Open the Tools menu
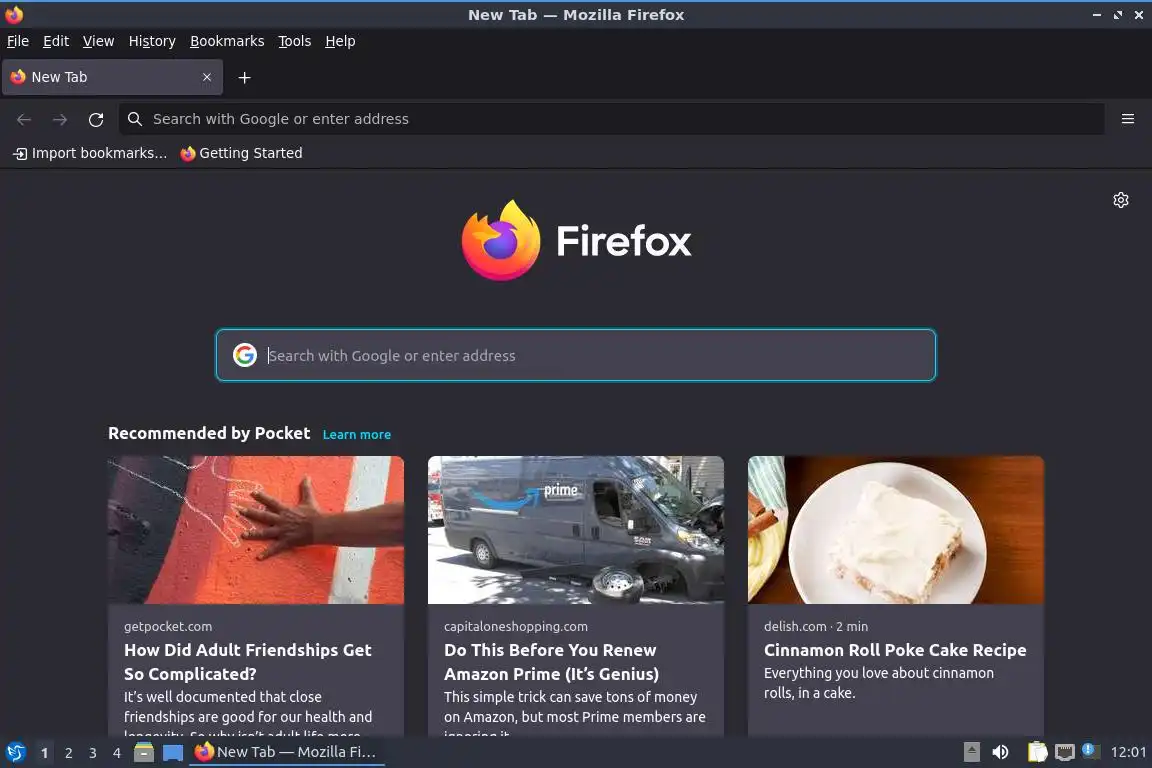Viewport: 1152px width, 768px height. tap(295, 41)
